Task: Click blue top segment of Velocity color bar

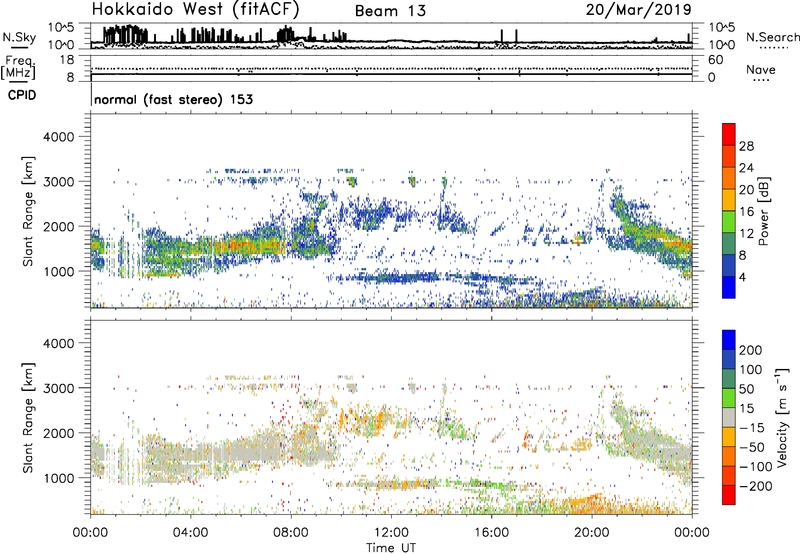Action: [729, 340]
